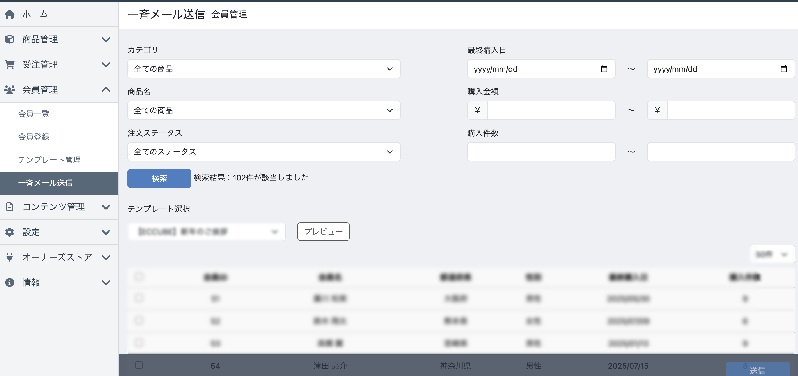Collapse 会員管理 menu using its chevron
This screenshot has height=376, width=798.
(106, 90)
